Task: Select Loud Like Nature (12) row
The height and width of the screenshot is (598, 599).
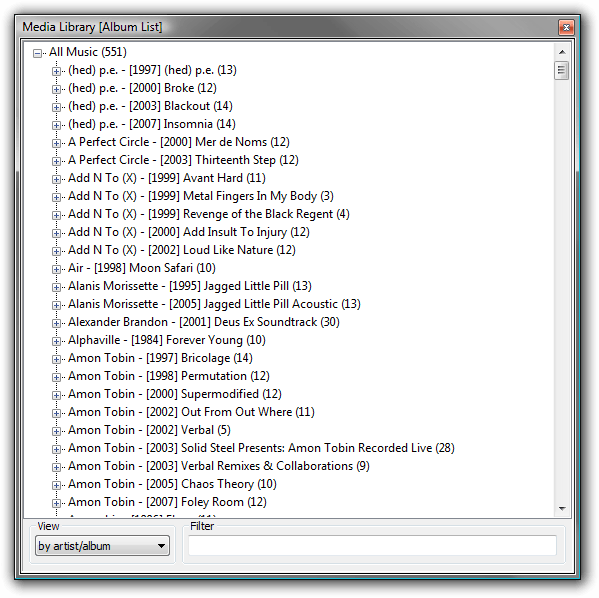Action: pyautogui.click(x=182, y=250)
